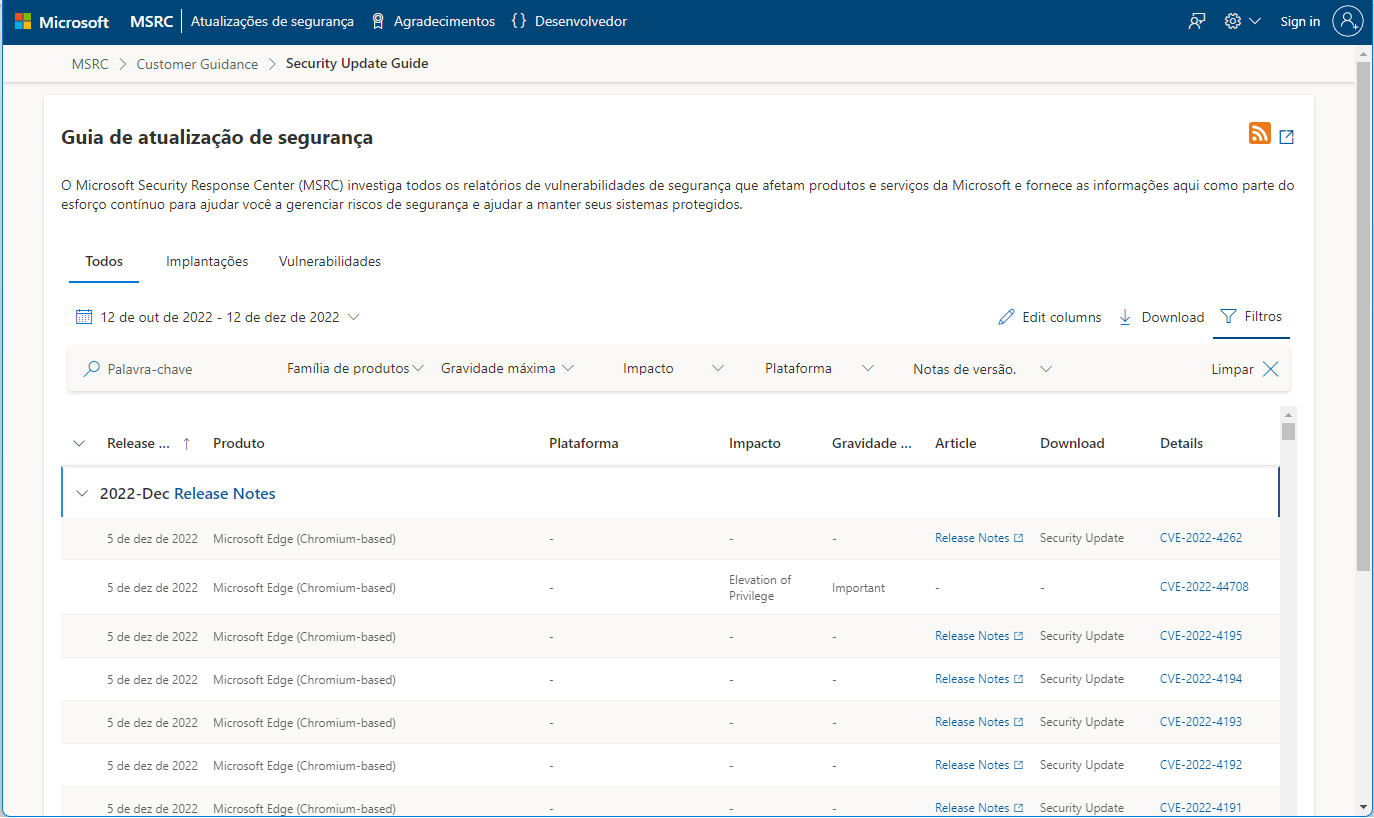Switch to the Vulnerabilidades tab
The image size is (1374, 818).
click(x=330, y=262)
